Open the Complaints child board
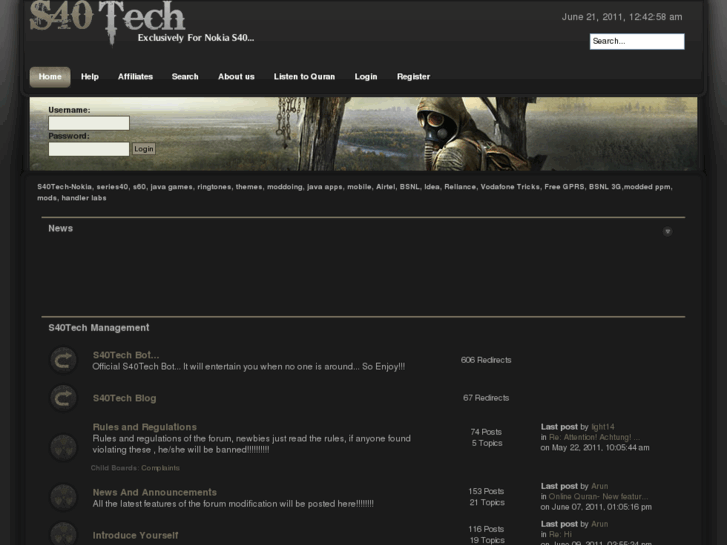The height and width of the screenshot is (545, 727). (160, 468)
